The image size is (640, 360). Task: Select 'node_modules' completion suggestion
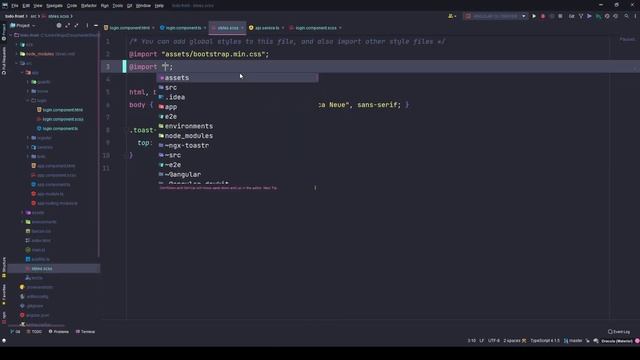(238, 136)
